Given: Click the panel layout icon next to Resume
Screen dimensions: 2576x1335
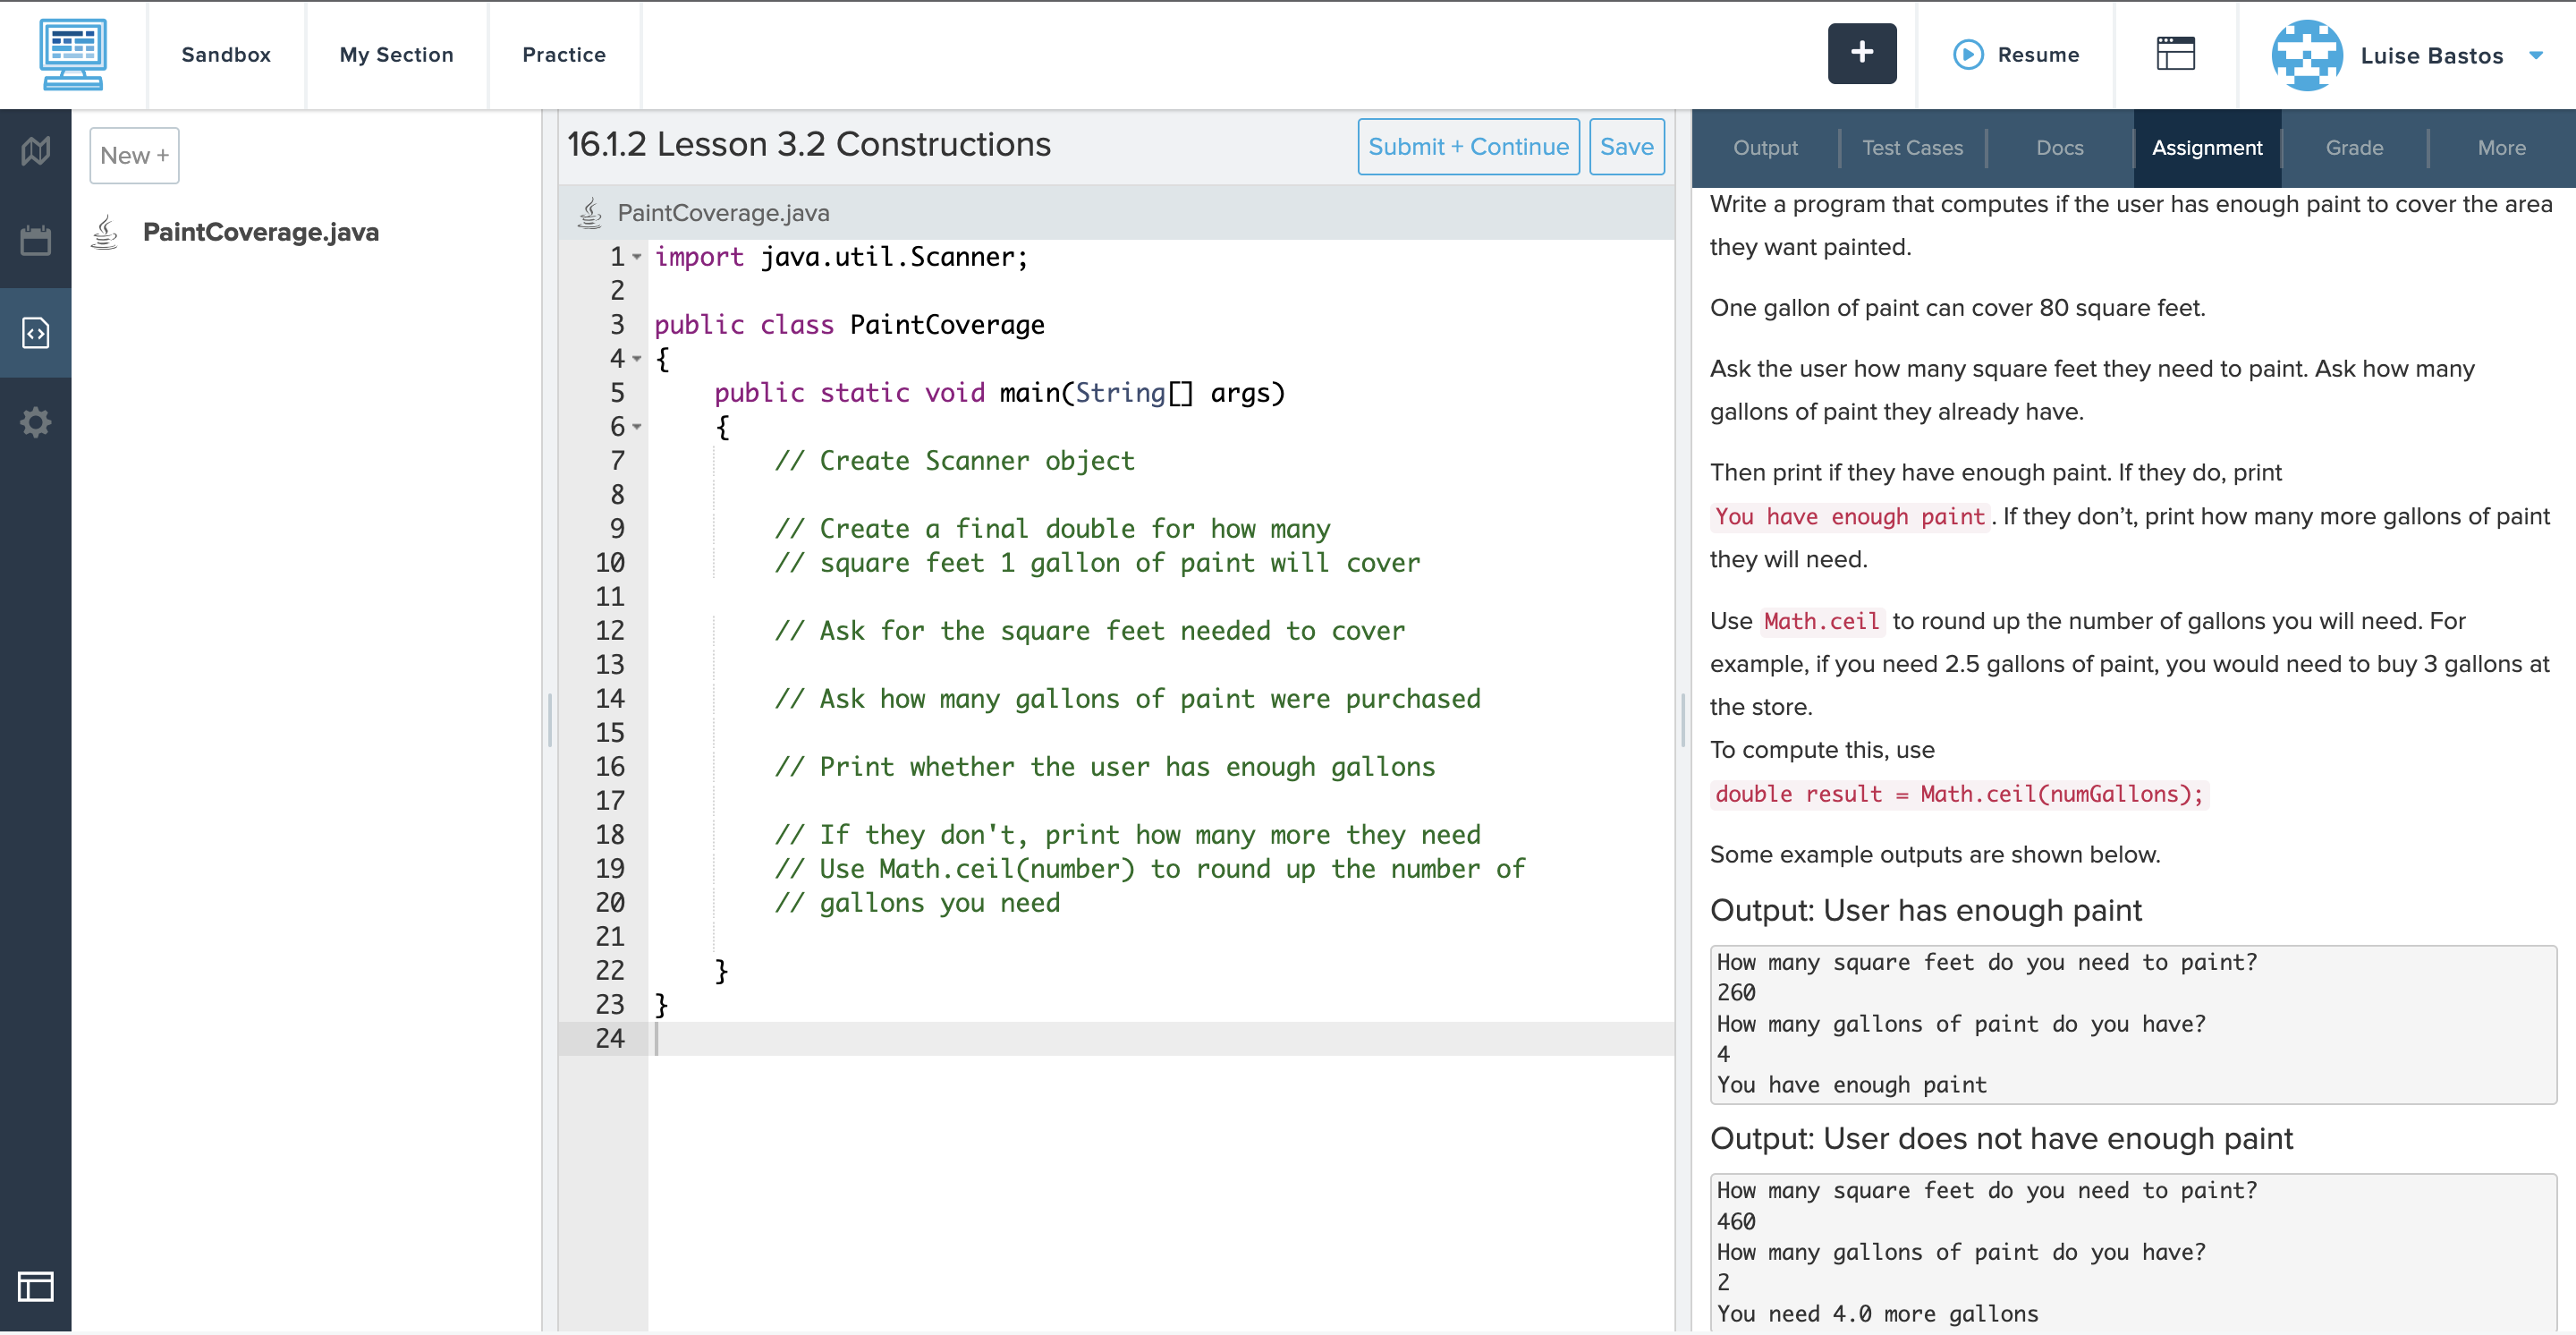Looking at the screenshot, I should click(2176, 54).
